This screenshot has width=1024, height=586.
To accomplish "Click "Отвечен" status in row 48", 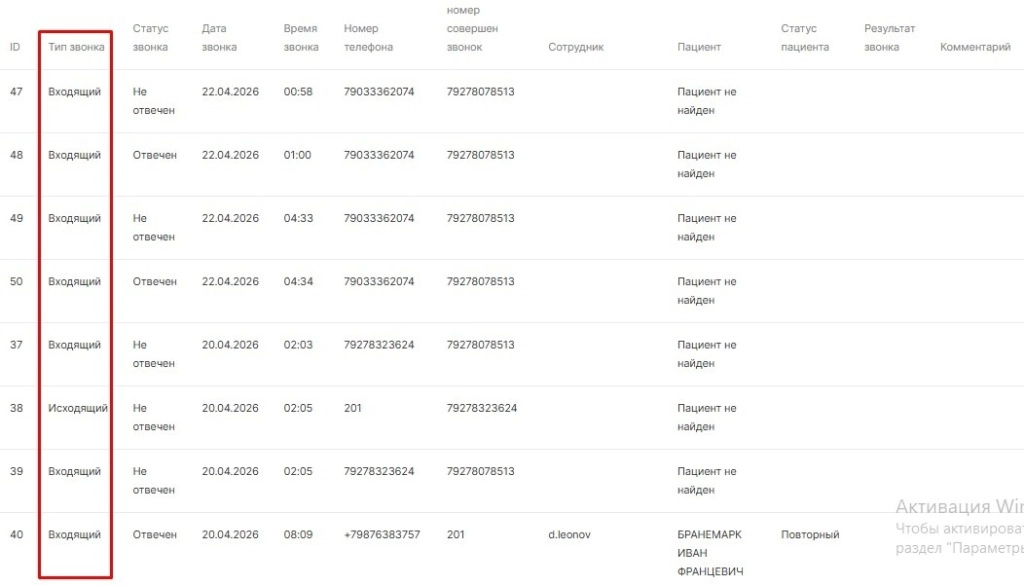I will (x=155, y=155).
